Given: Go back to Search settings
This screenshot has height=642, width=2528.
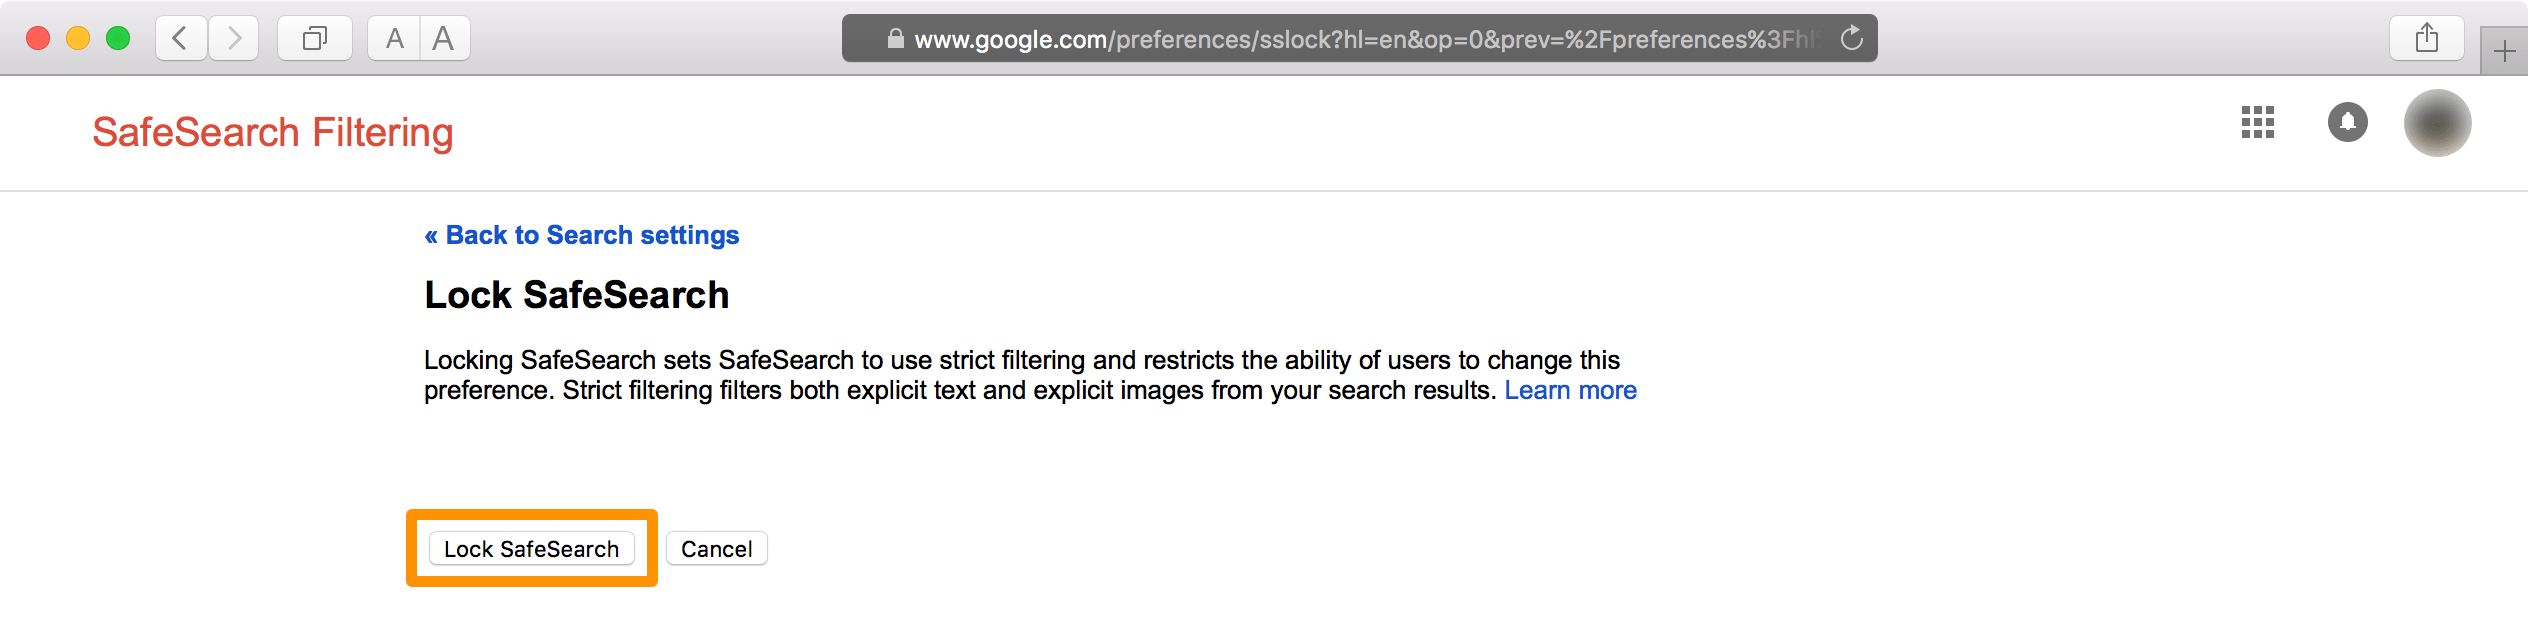Looking at the screenshot, I should (x=581, y=235).
